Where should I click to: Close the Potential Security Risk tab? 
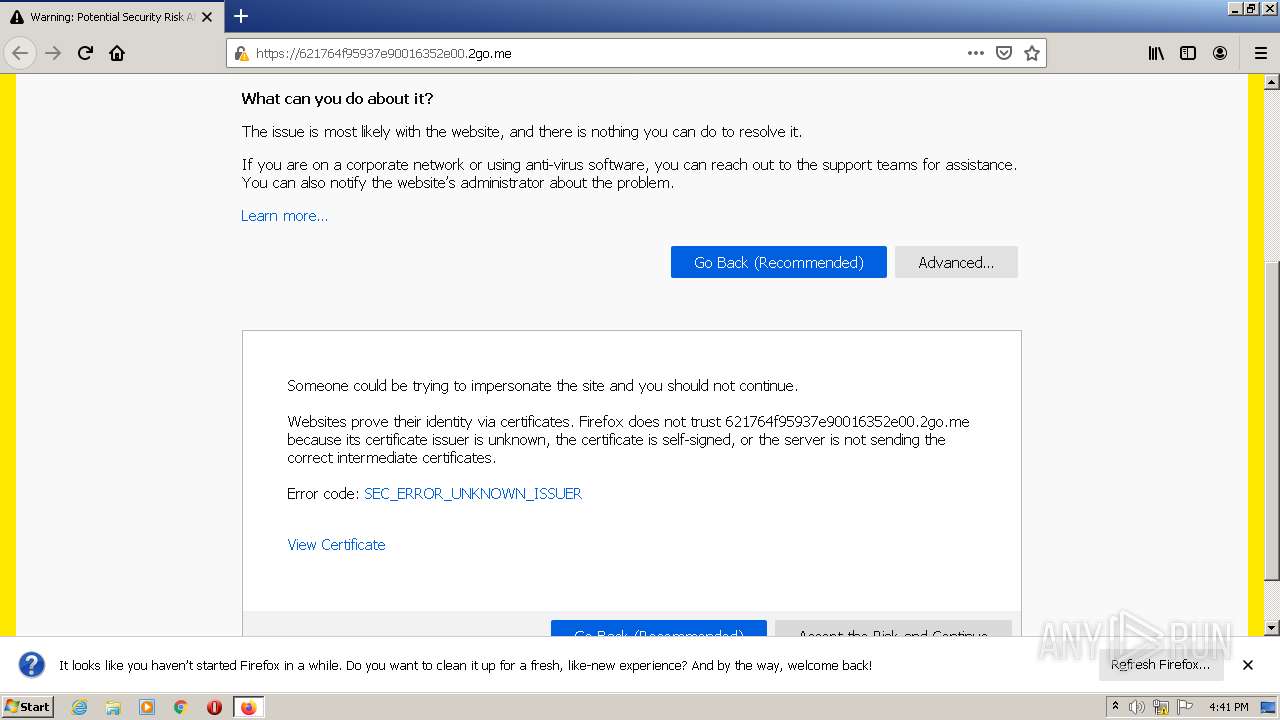pyautogui.click(x=207, y=17)
